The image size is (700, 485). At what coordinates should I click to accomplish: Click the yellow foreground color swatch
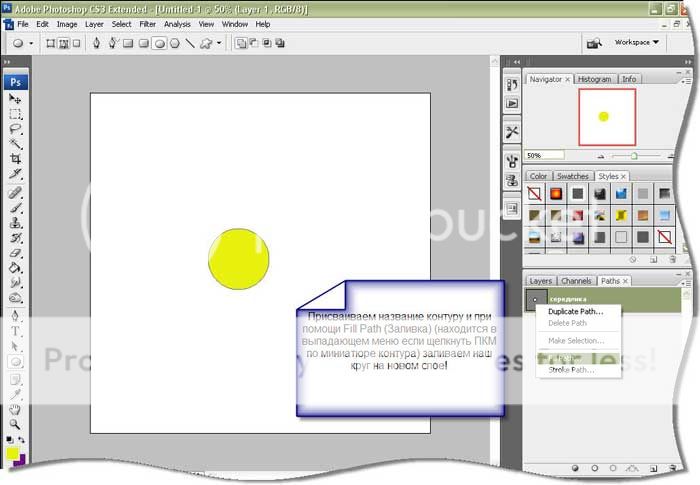pyautogui.click(x=13, y=454)
